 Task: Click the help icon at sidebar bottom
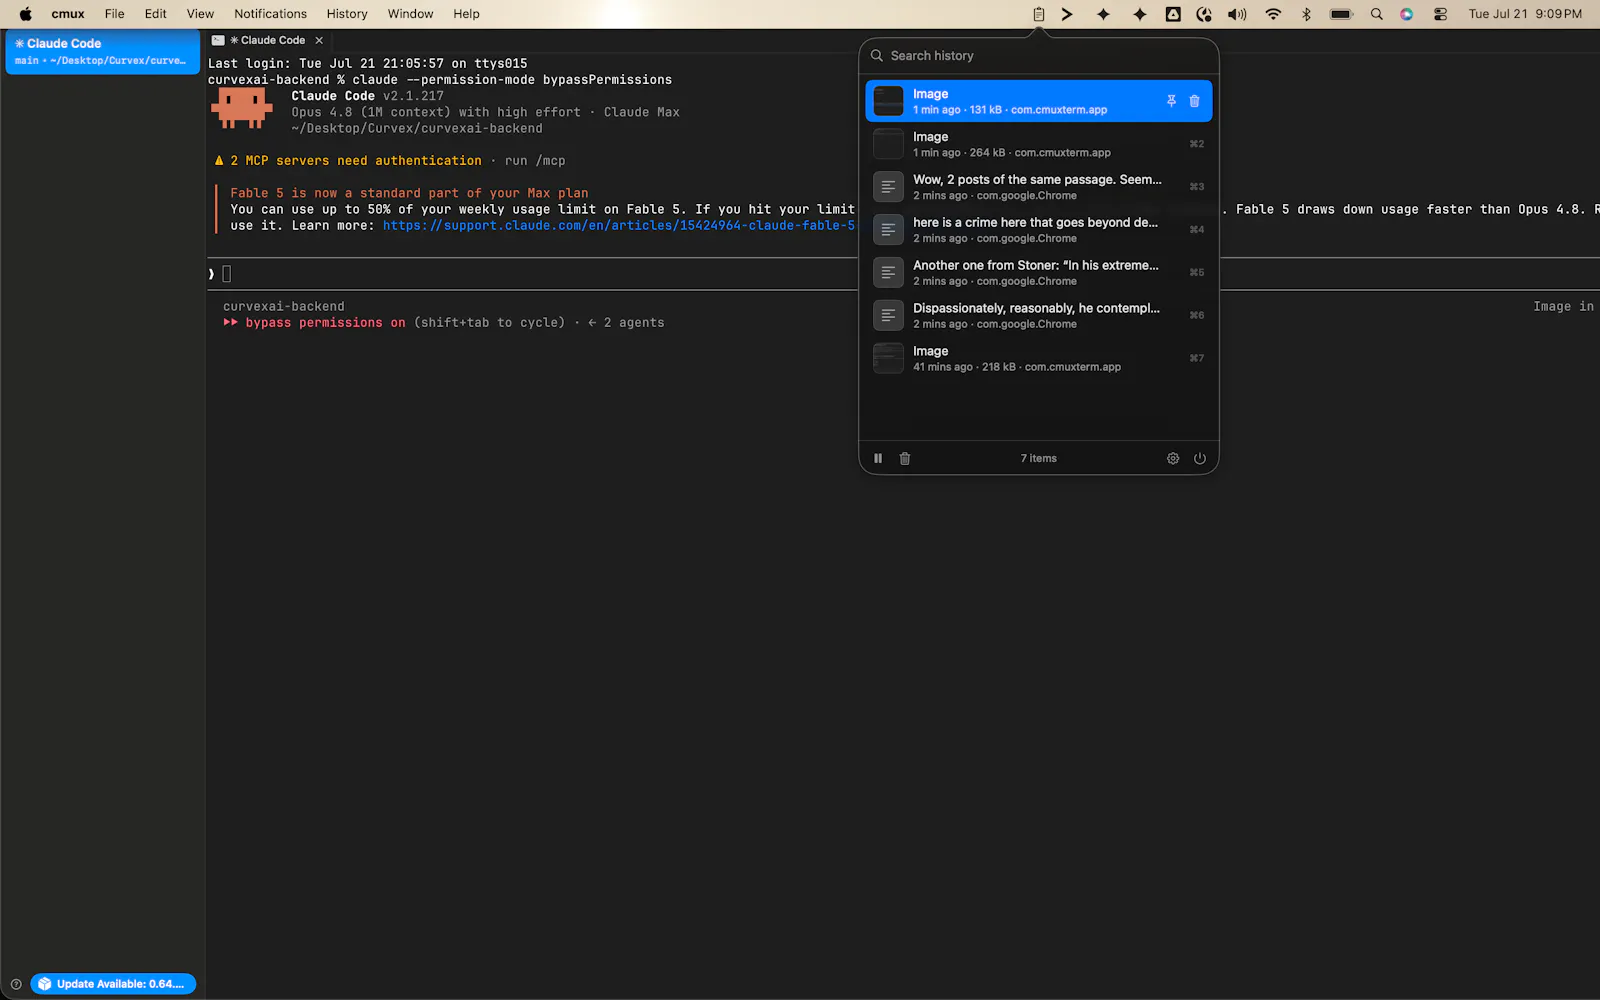pos(16,984)
